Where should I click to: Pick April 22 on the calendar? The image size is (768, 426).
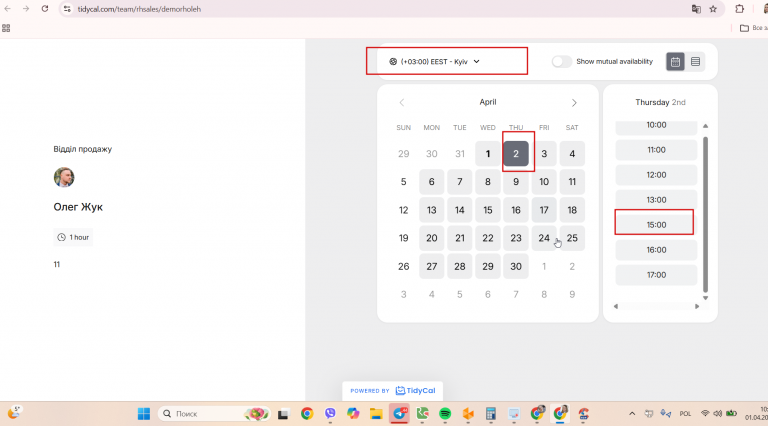point(487,238)
